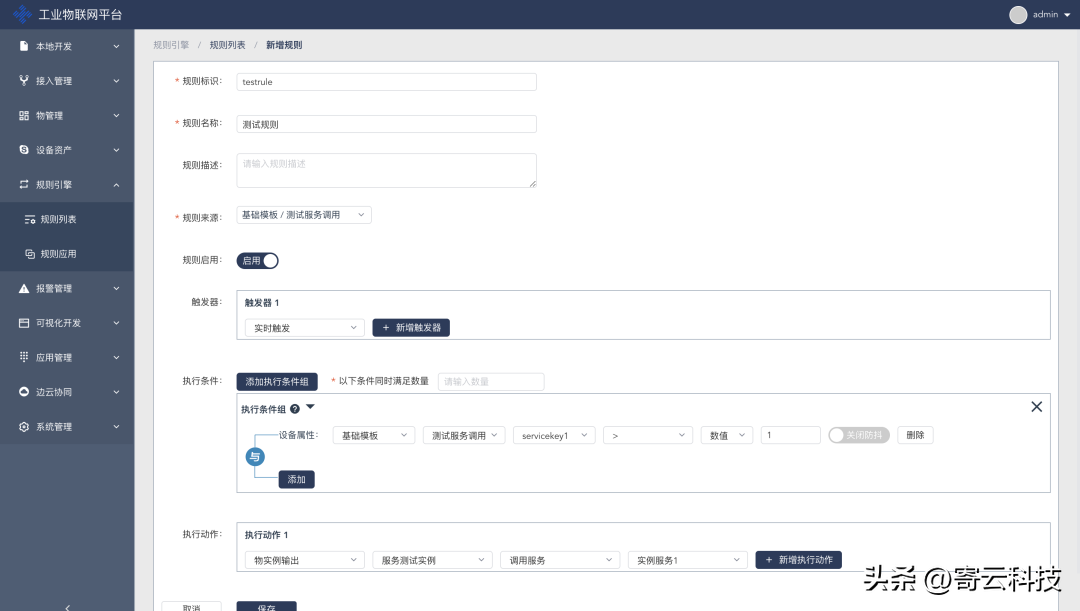Open the 规则来源 source dropdown
The height and width of the screenshot is (611, 1080).
pyautogui.click(x=303, y=214)
